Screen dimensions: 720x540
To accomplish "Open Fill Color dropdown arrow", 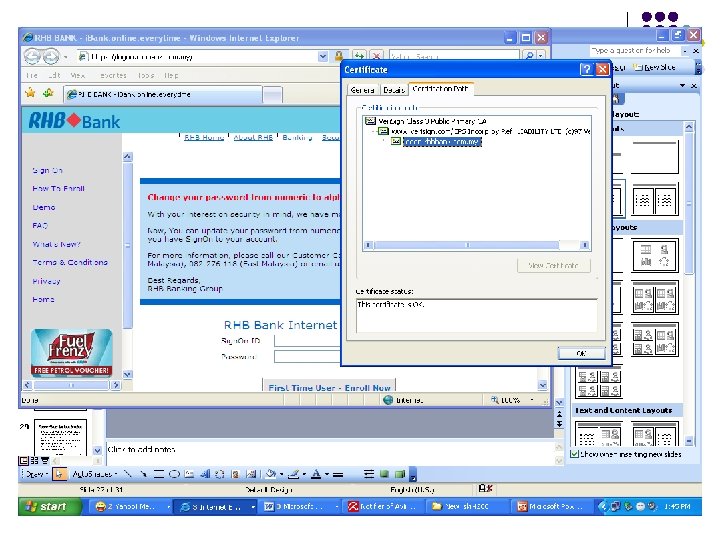I will click(281, 474).
